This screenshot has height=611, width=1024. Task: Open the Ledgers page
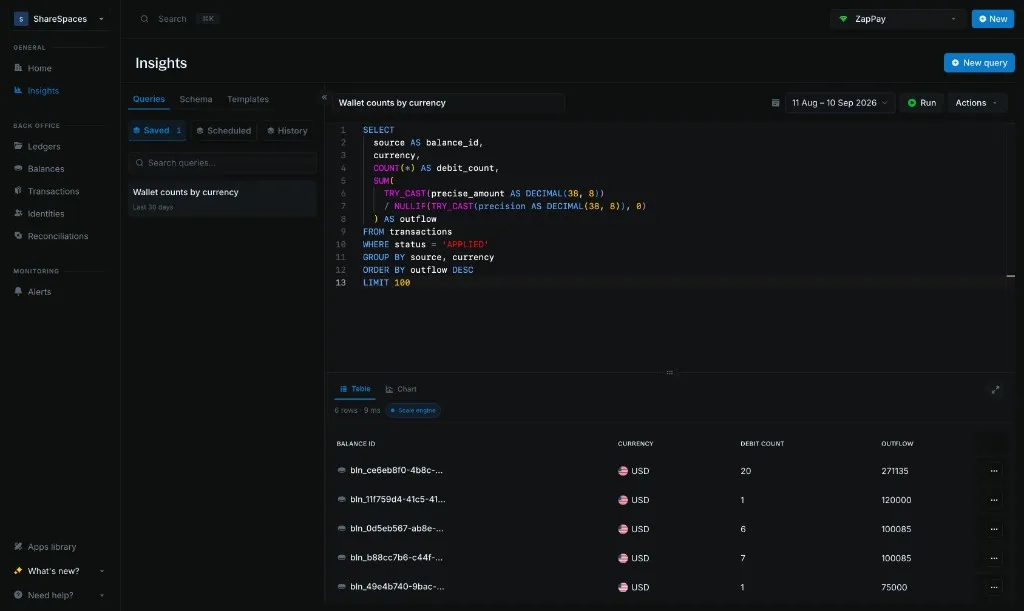(x=44, y=146)
